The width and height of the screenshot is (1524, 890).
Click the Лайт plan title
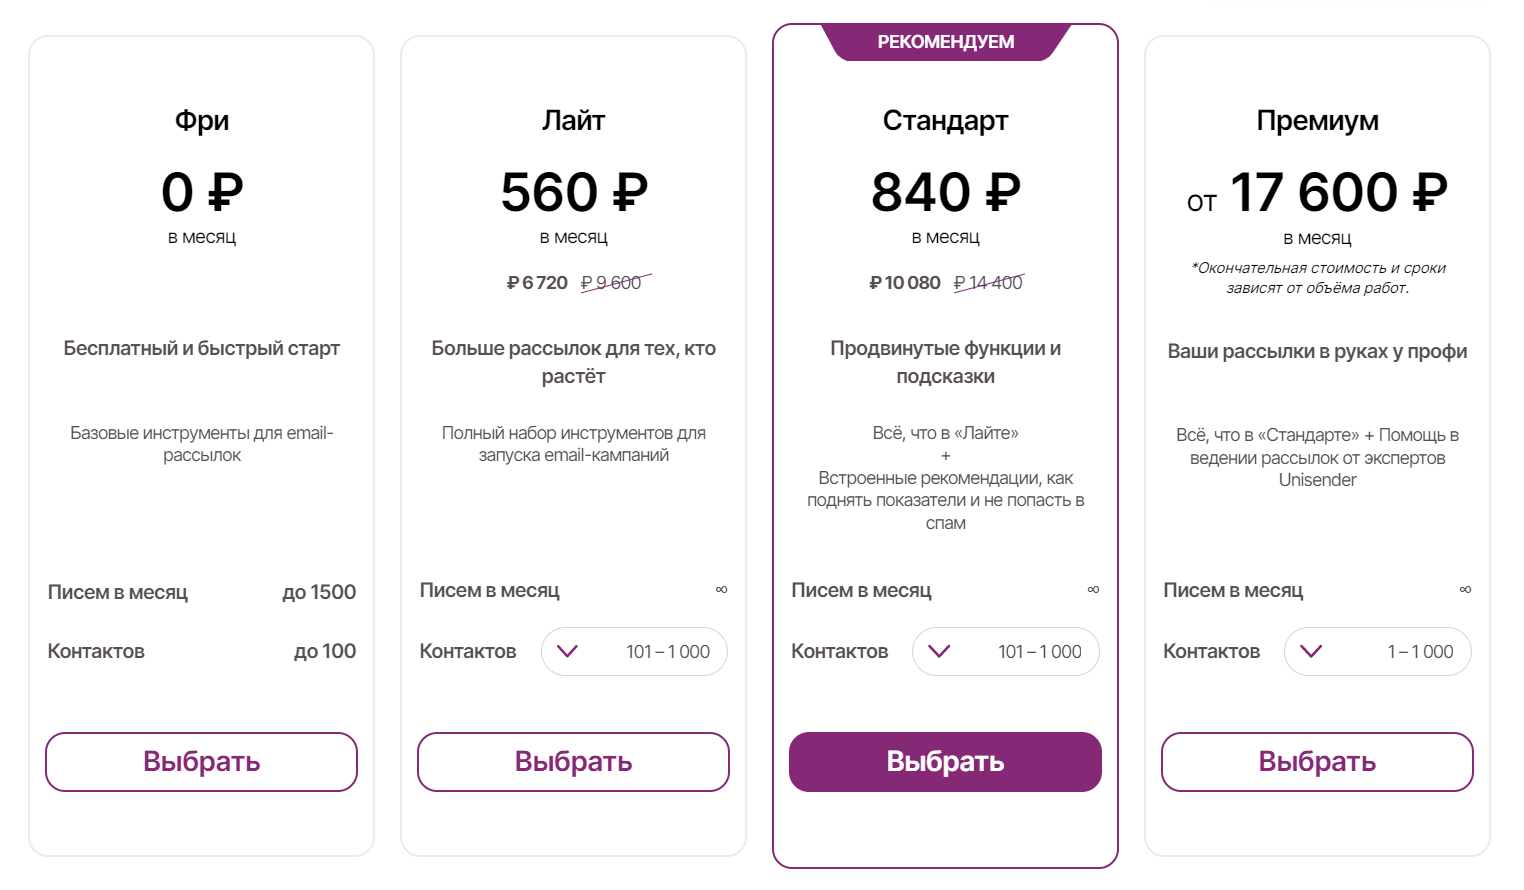(x=573, y=121)
